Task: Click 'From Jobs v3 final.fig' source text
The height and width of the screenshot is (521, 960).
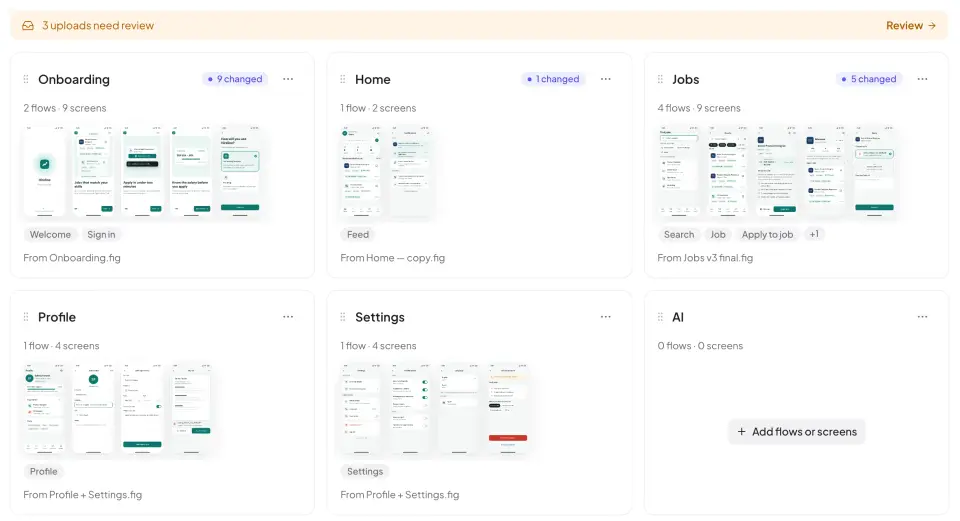Action: pyautogui.click(x=705, y=258)
